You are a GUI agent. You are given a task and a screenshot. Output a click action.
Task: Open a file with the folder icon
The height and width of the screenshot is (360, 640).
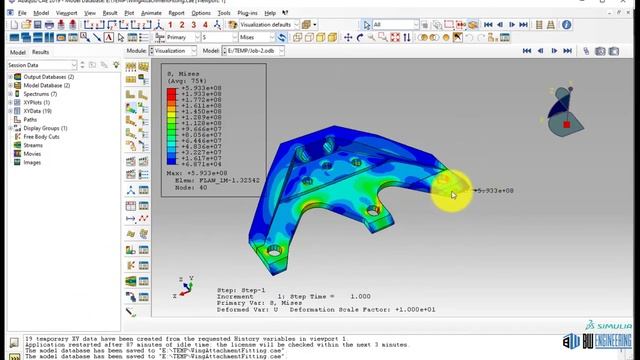(26, 25)
